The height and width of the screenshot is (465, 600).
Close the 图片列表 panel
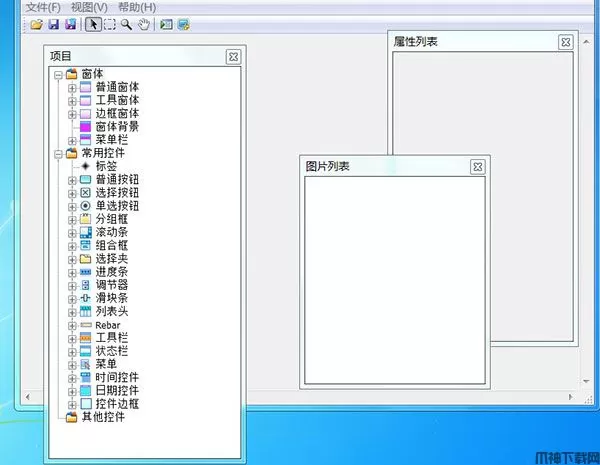[476, 166]
